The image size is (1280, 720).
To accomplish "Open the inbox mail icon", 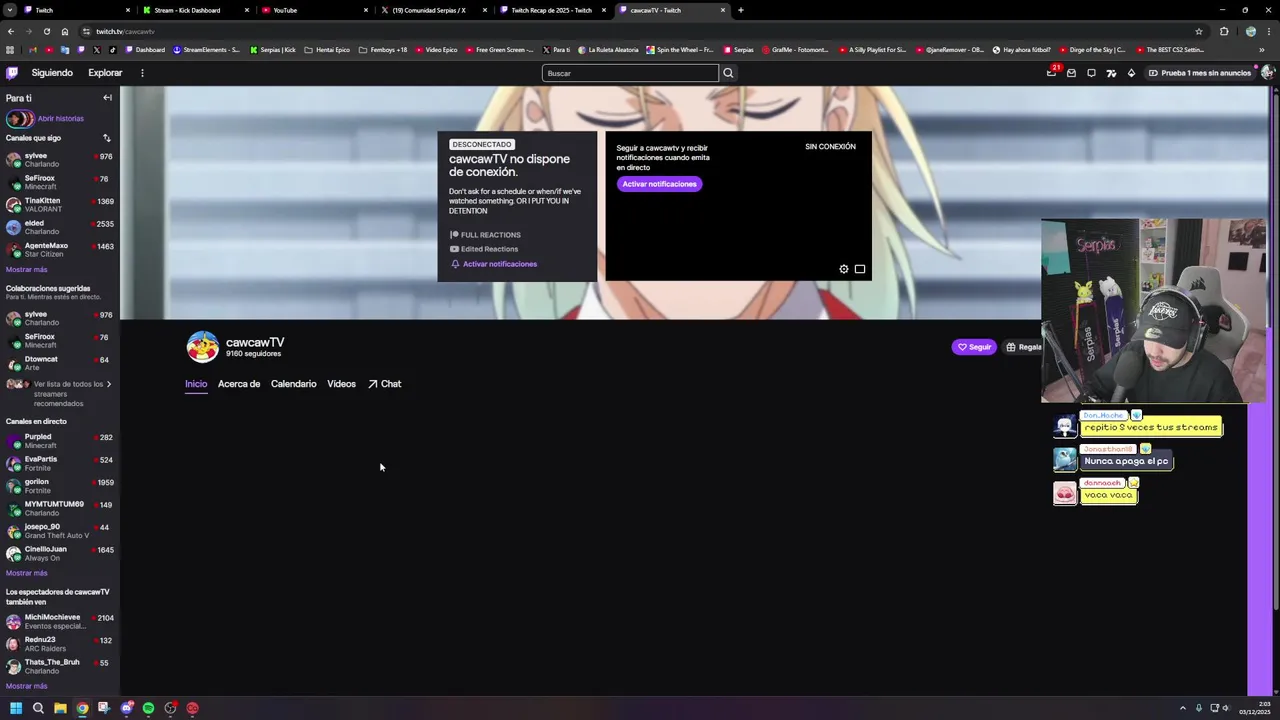I will (x=1071, y=73).
